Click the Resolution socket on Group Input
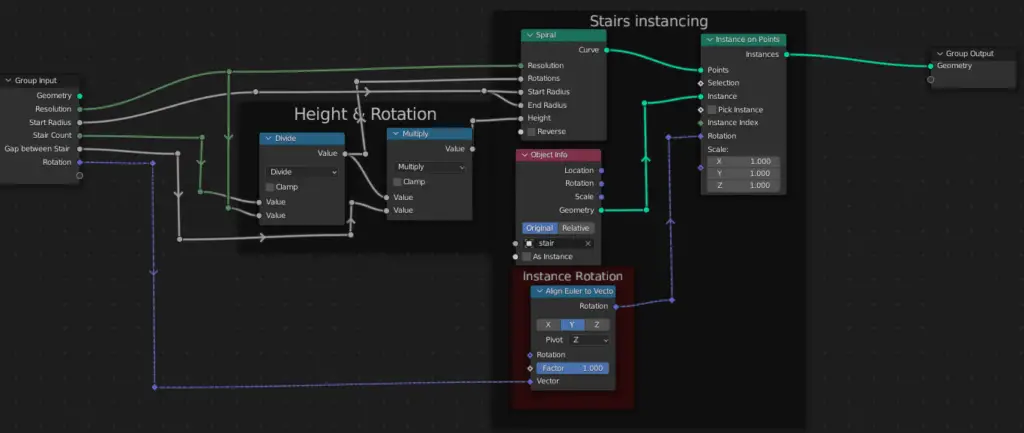 (x=80, y=109)
